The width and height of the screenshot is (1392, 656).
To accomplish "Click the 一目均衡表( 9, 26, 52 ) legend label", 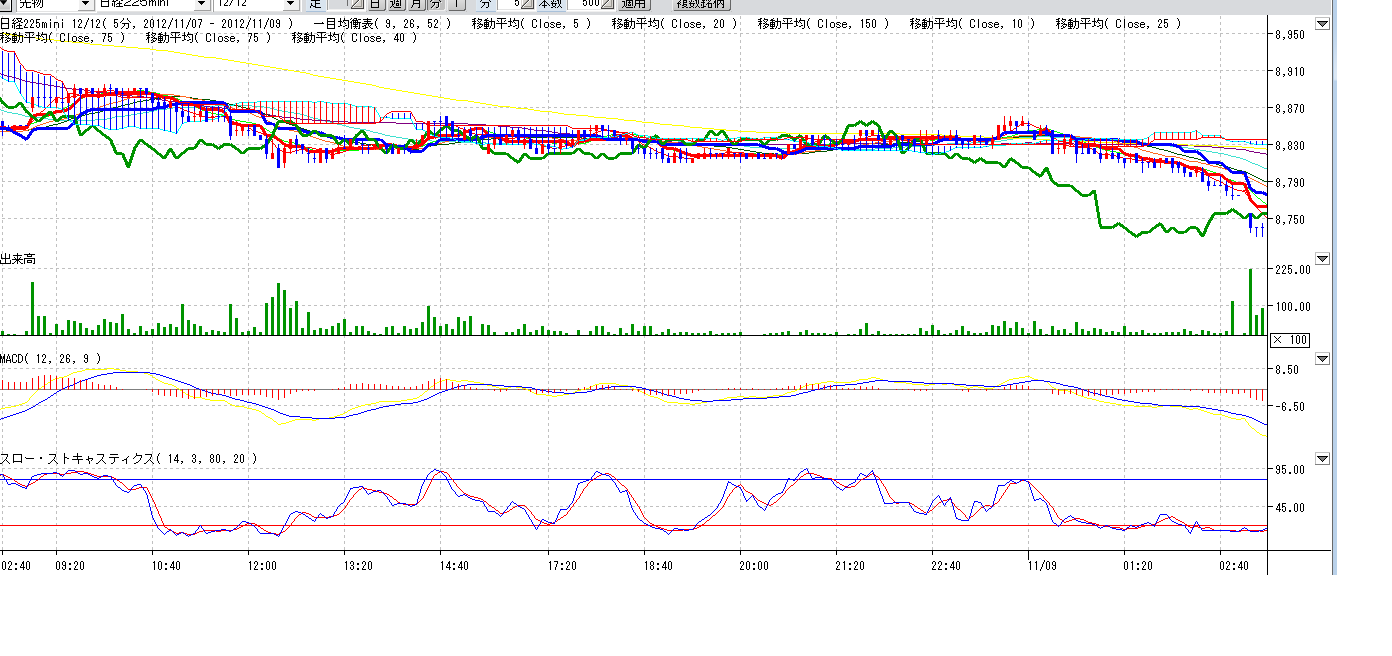I will (x=381, y=23).
